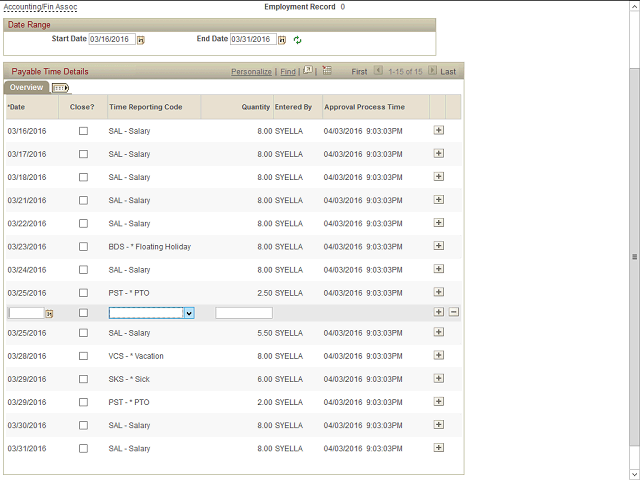Open calendar picker in the blank row date field

49,313
